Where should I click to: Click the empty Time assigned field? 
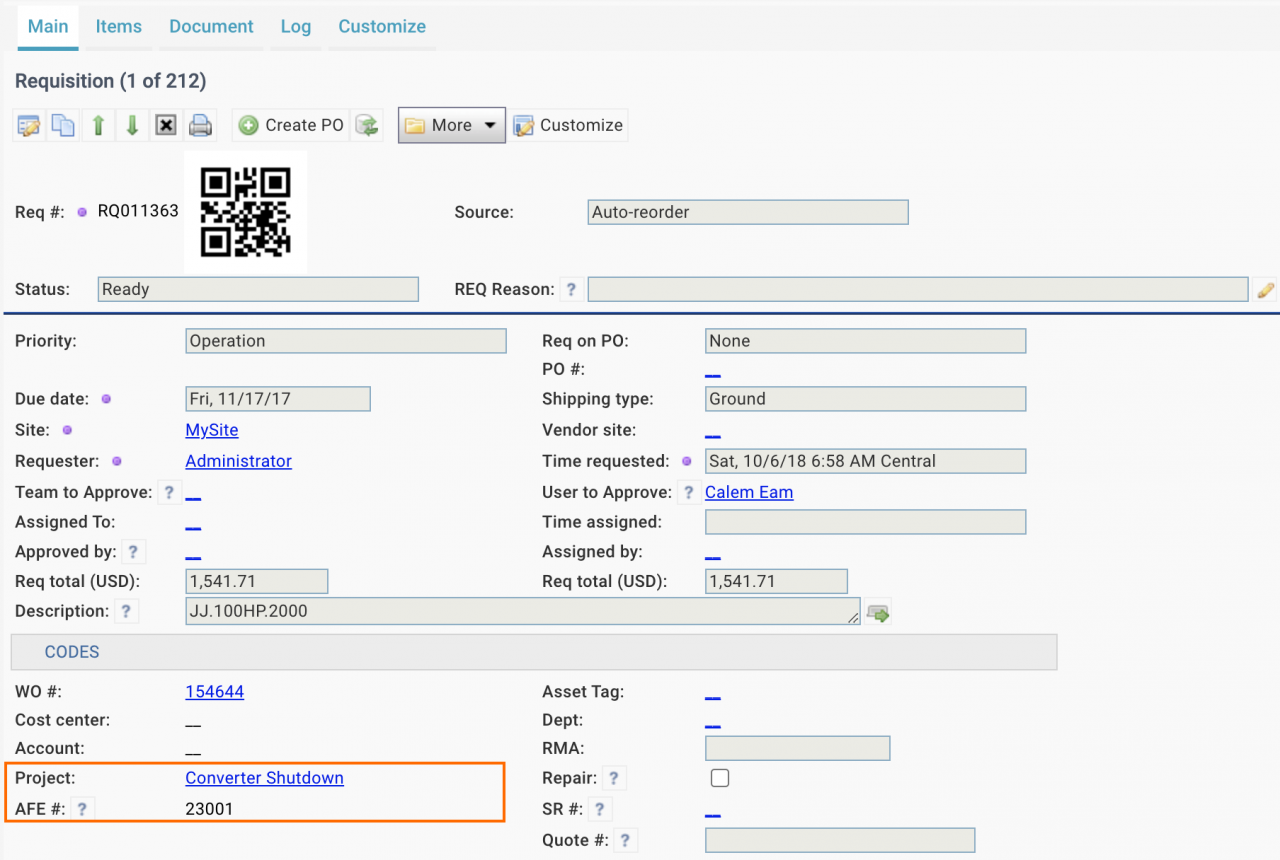coord(866,522)
